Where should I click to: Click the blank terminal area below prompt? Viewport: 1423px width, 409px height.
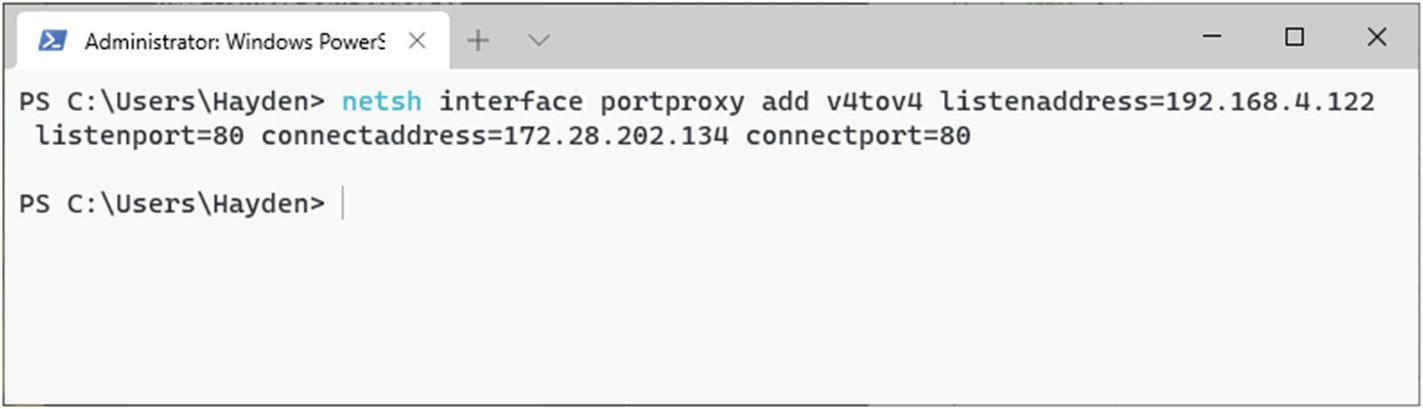point(710,310)
